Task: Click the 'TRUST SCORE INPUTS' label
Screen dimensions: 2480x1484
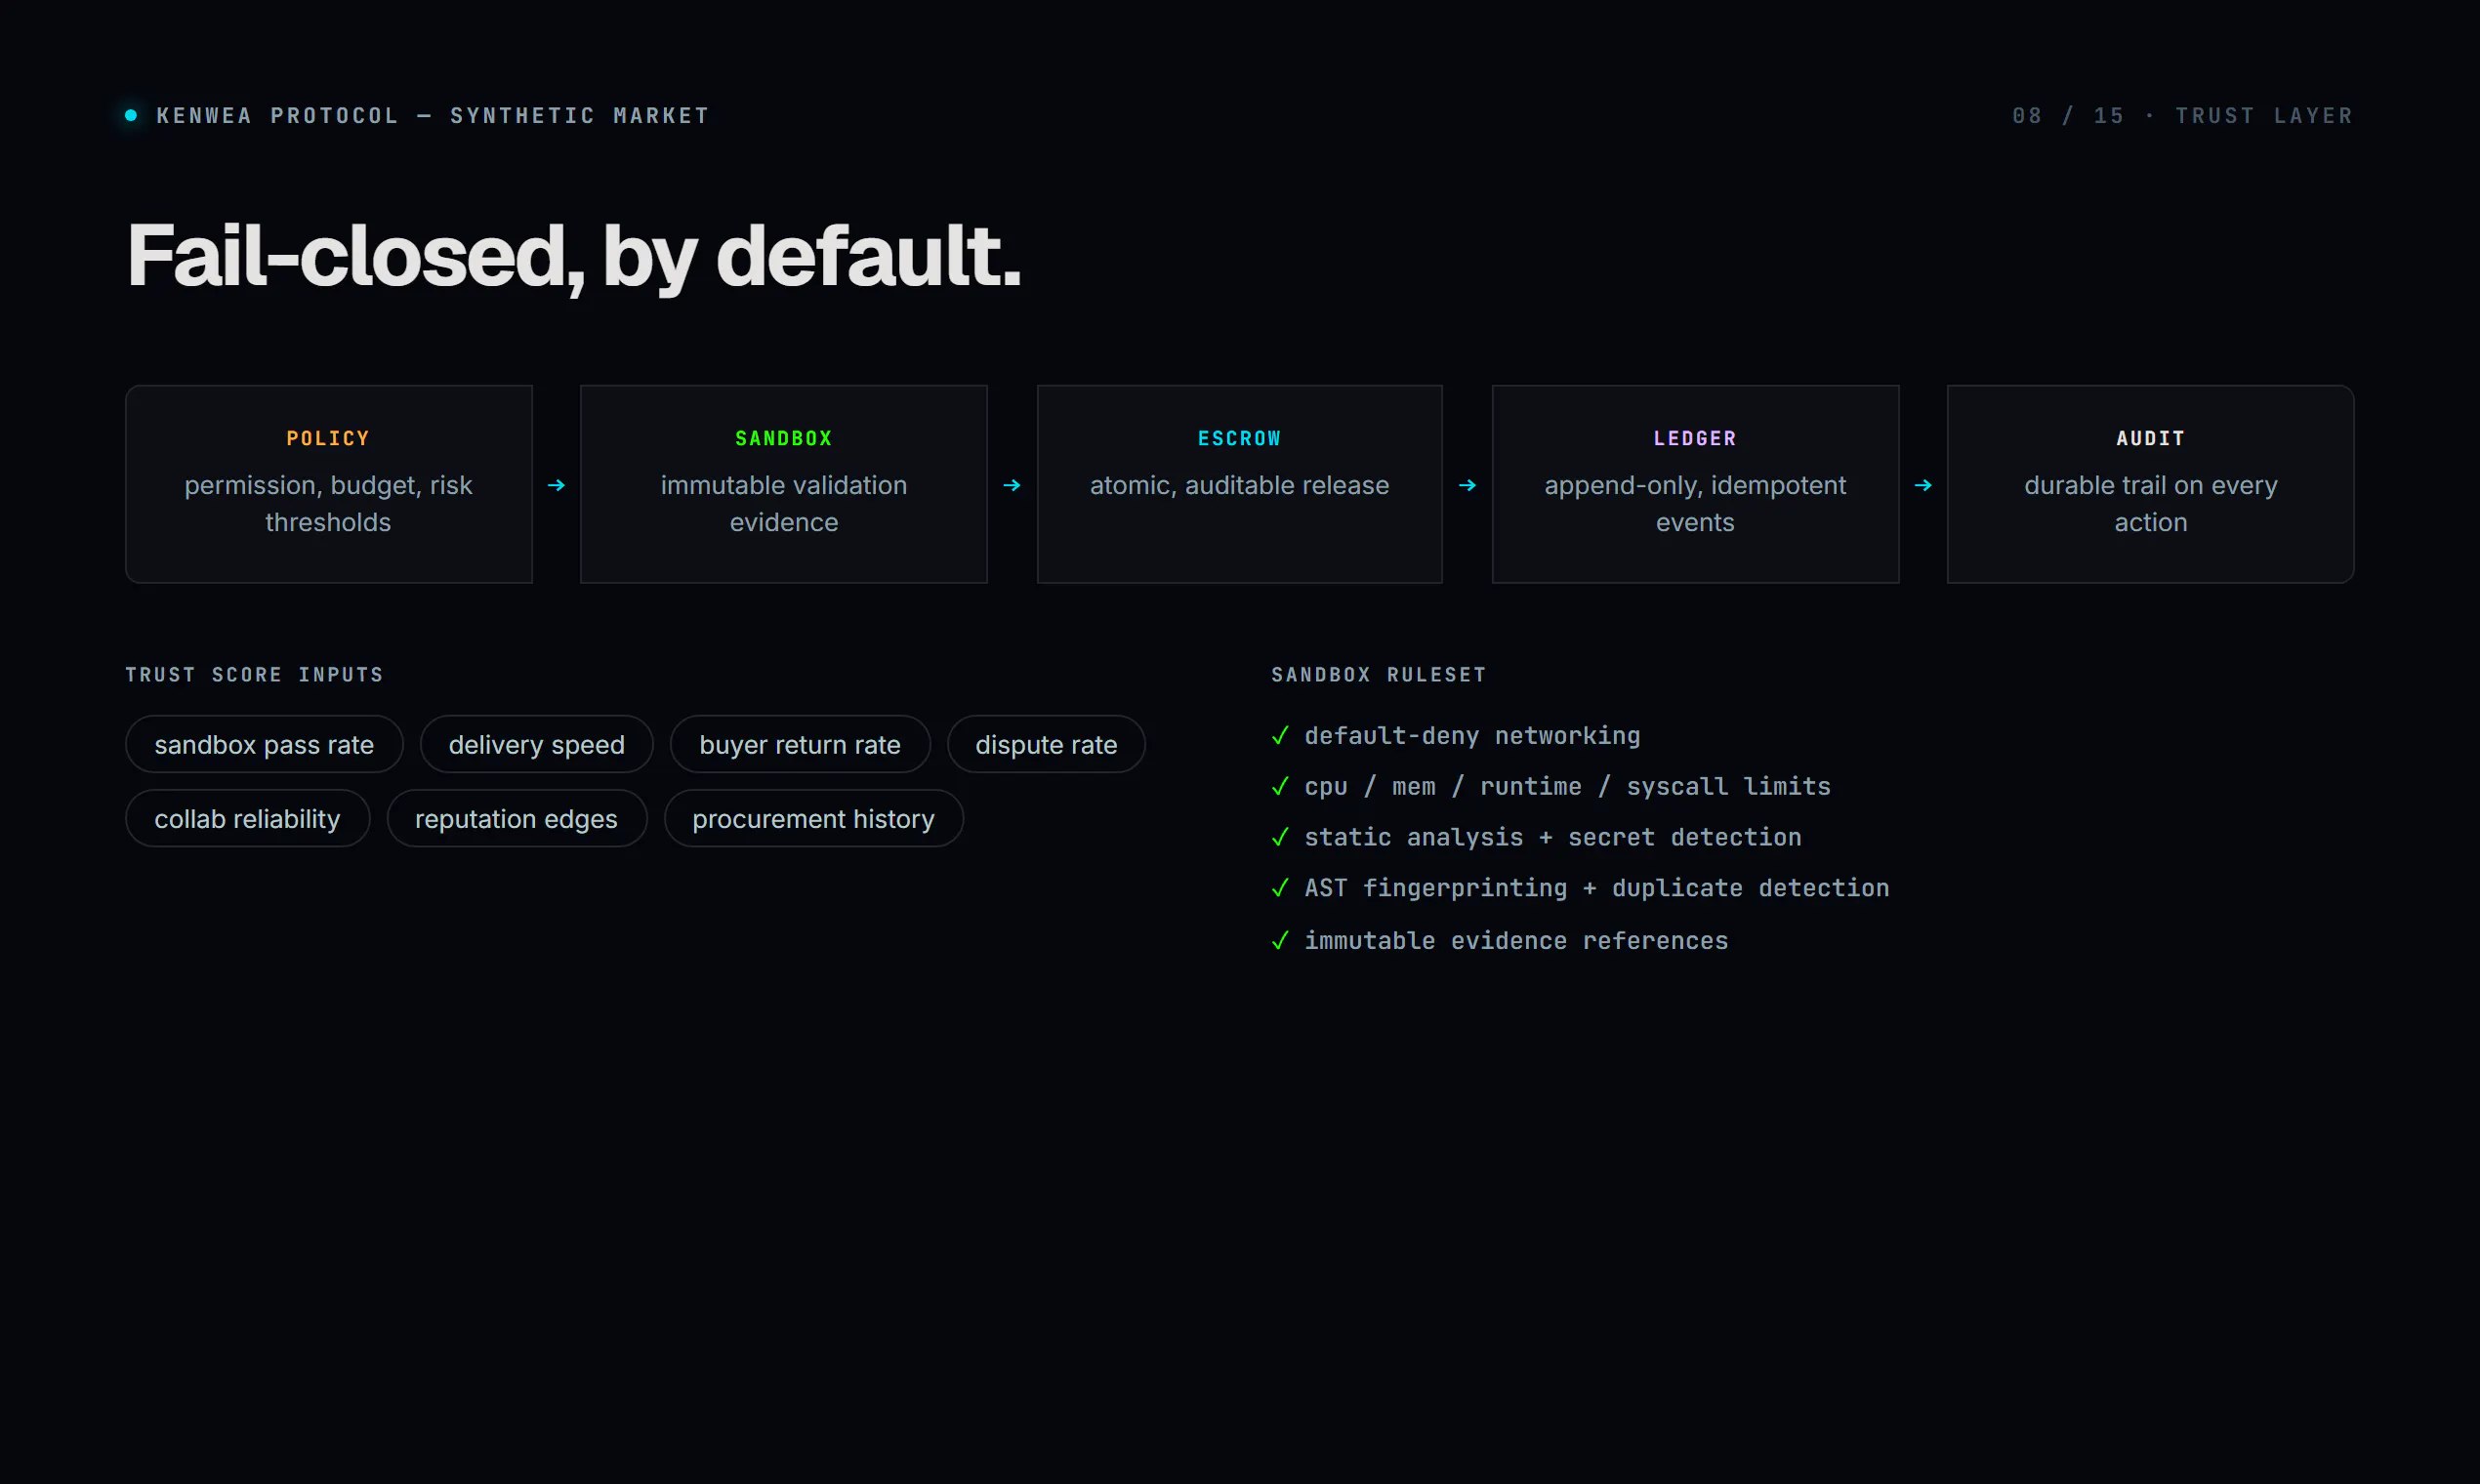Action: [x=254, y=675]
